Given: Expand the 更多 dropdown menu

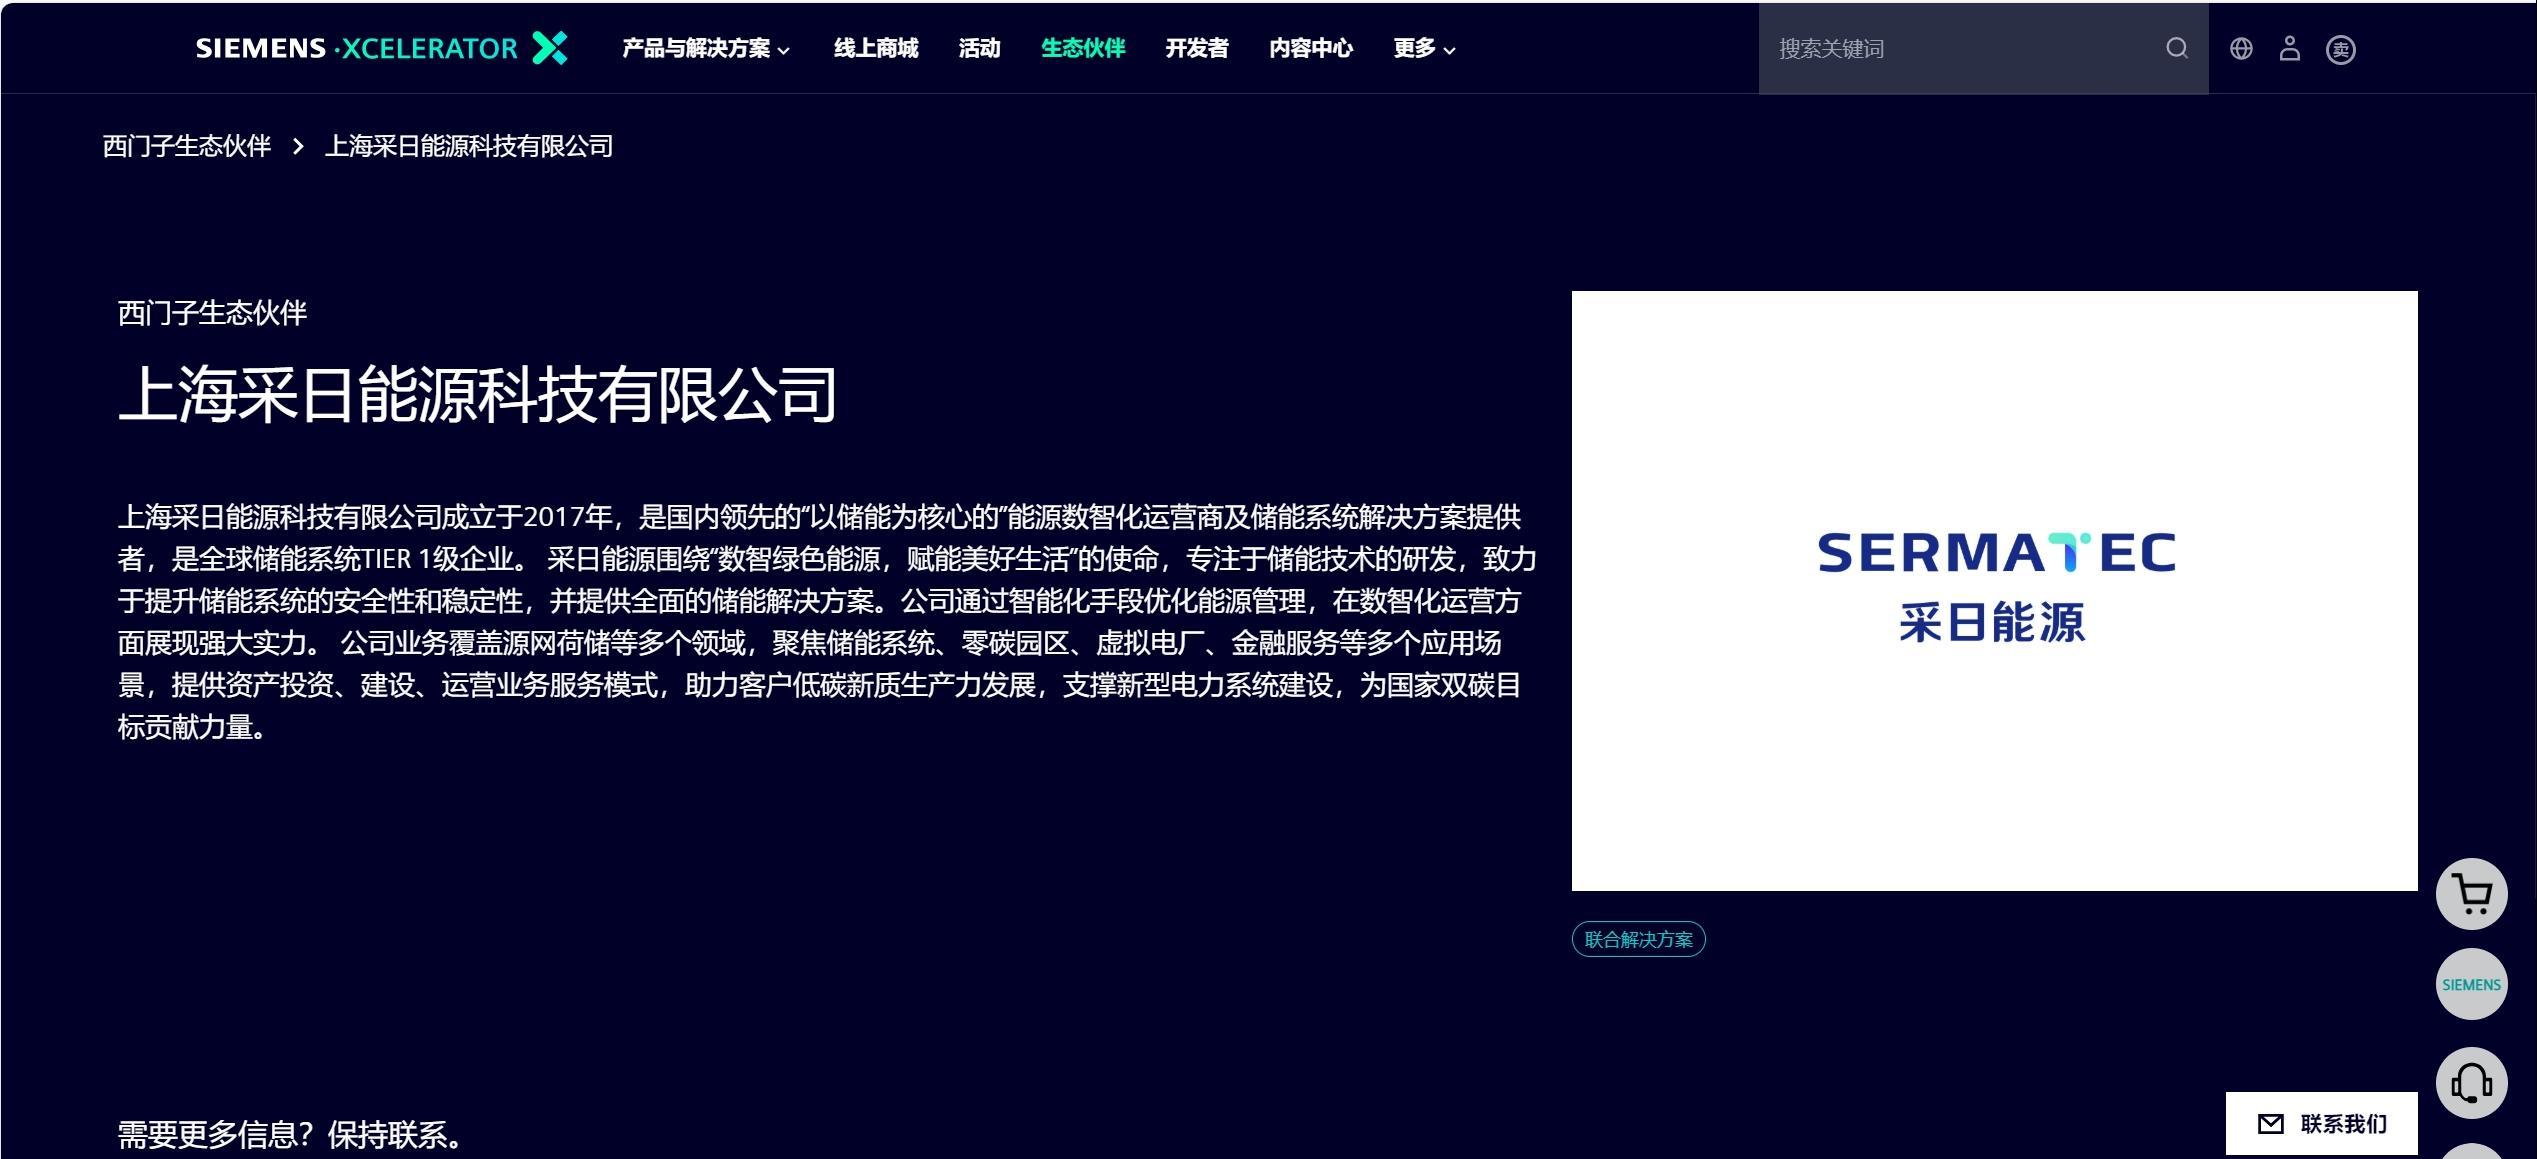Looking at the screenshot, I should pos(1424,48).
